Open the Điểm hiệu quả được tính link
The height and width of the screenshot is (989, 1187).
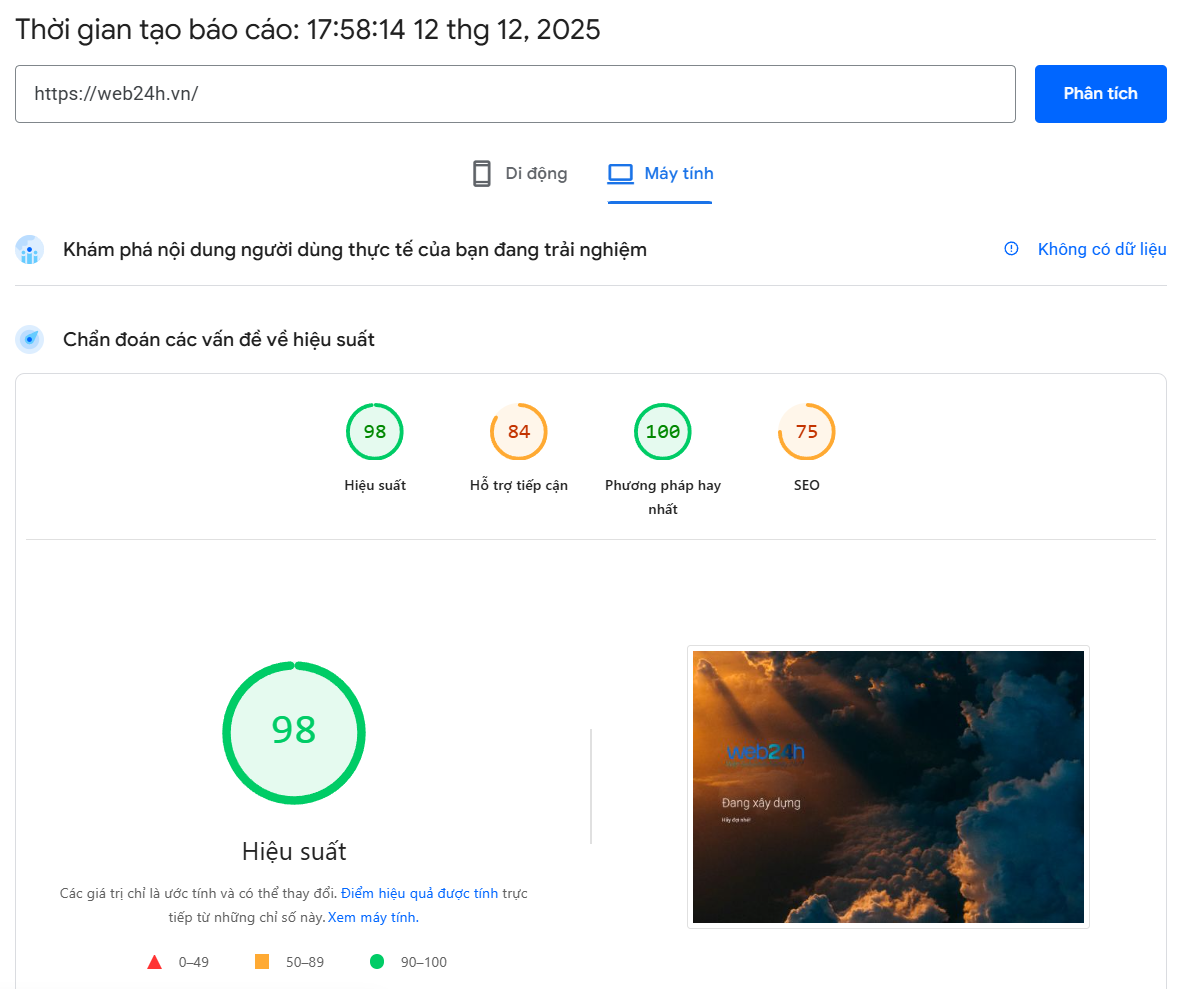pos(419,893)
